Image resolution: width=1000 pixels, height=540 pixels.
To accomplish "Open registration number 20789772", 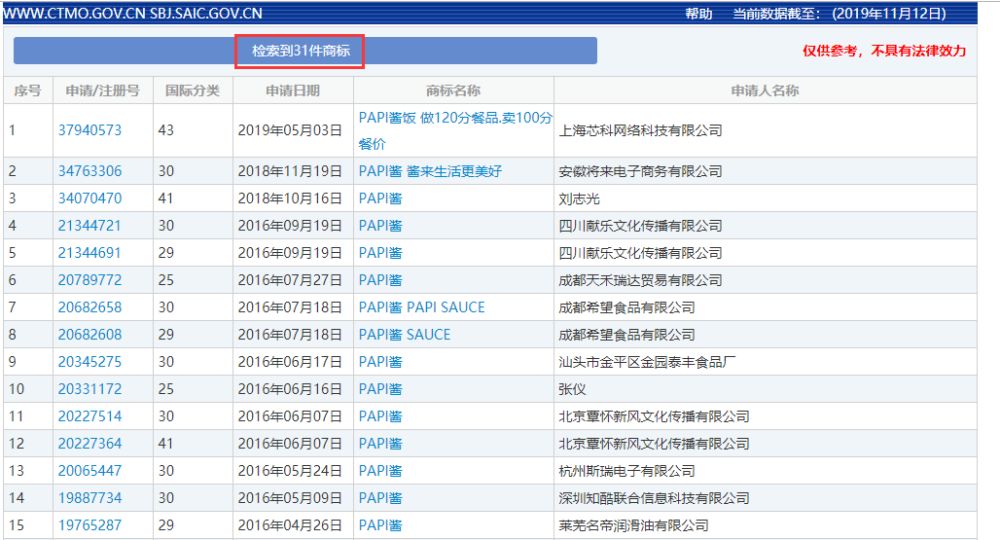I will coord(90,280).
